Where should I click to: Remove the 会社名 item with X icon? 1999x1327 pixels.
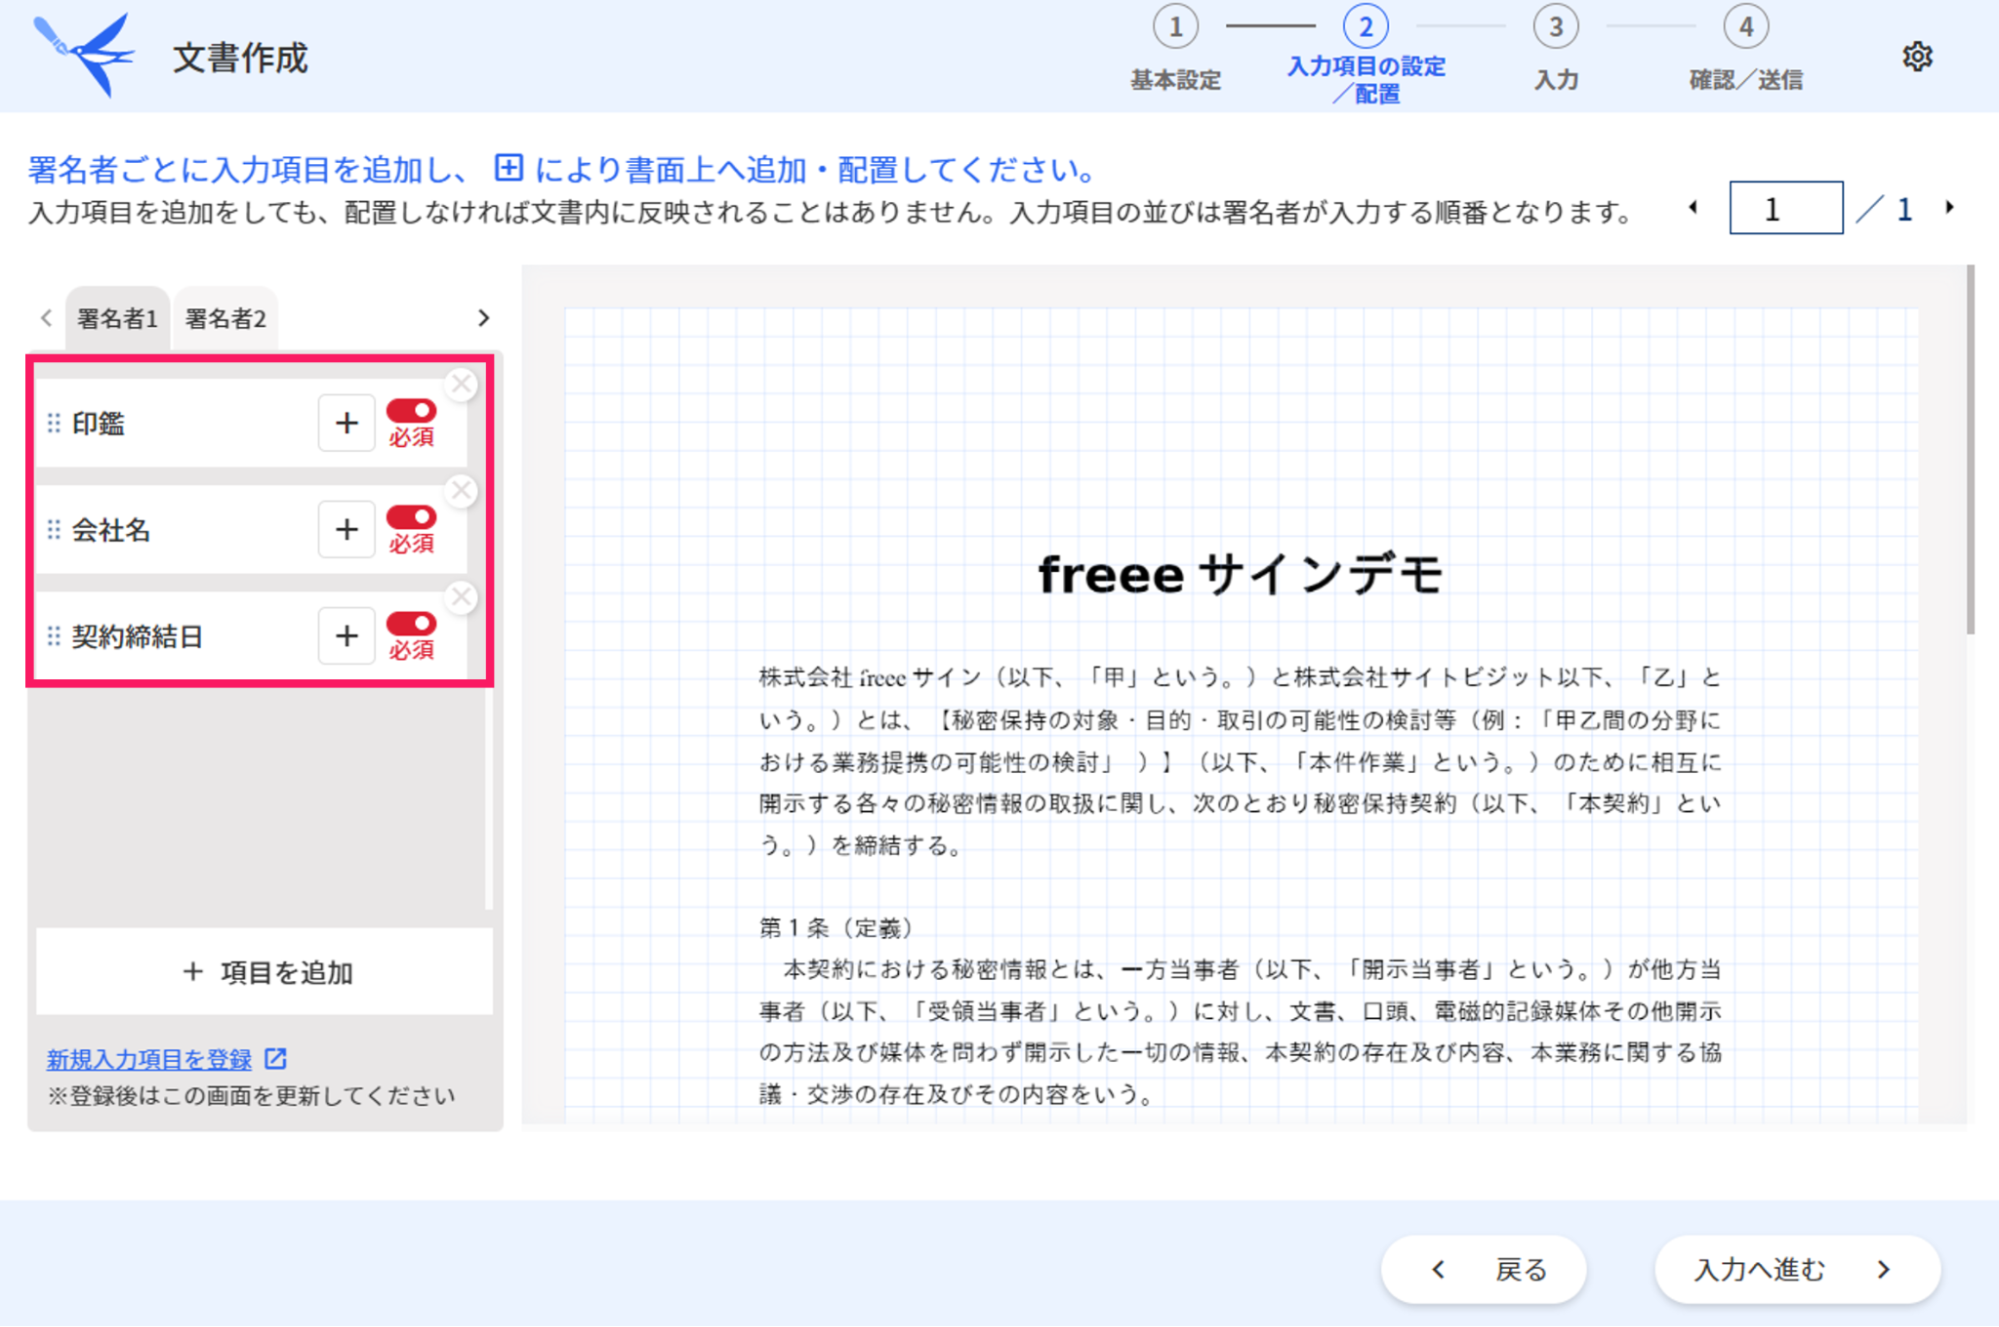tap(461, 490)
